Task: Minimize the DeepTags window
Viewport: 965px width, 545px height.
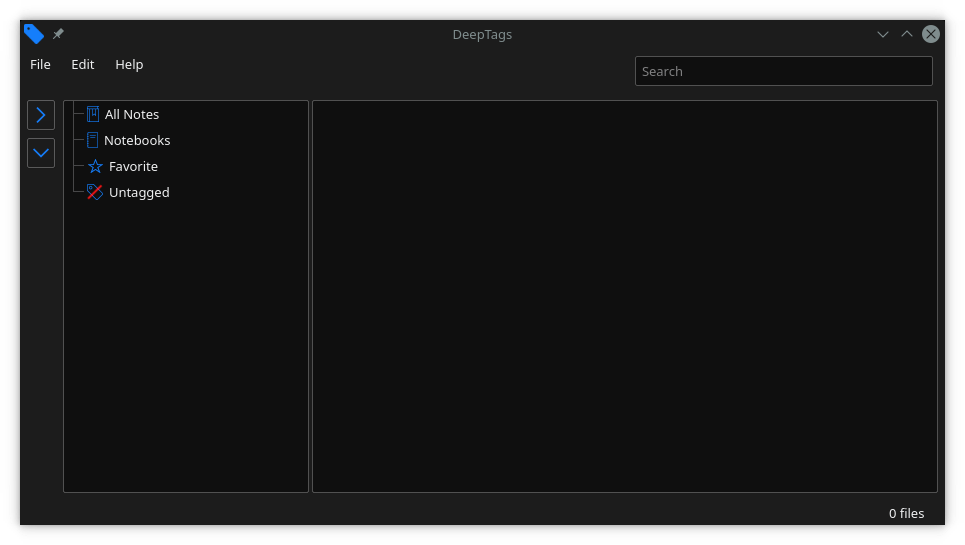Action: click(883, 34)
